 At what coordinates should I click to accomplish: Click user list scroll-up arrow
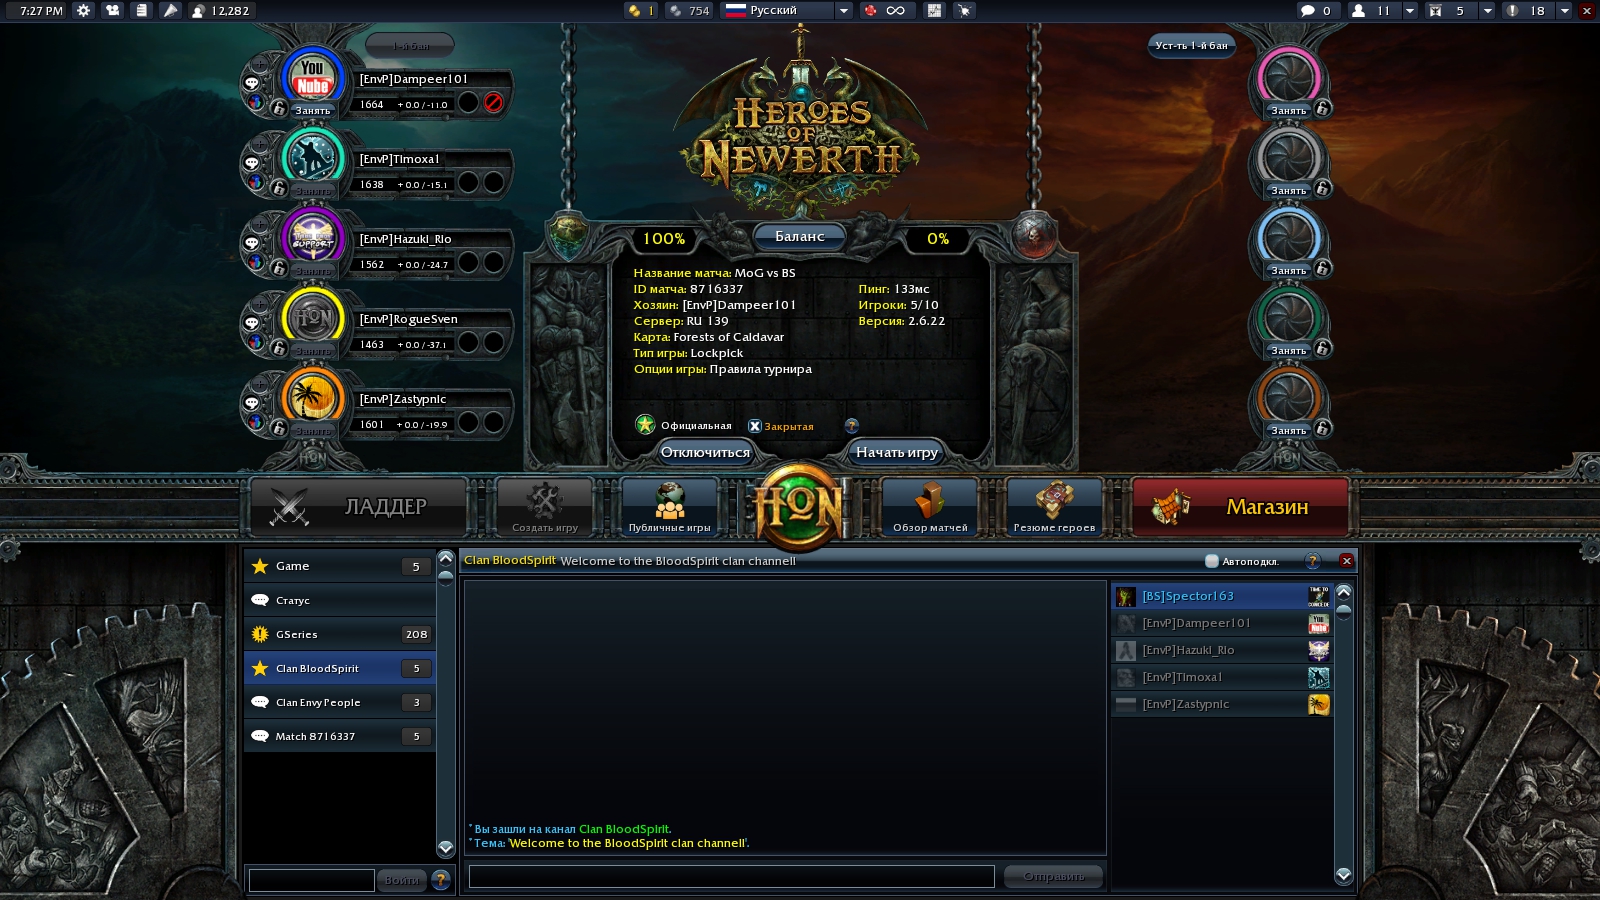1344,592
